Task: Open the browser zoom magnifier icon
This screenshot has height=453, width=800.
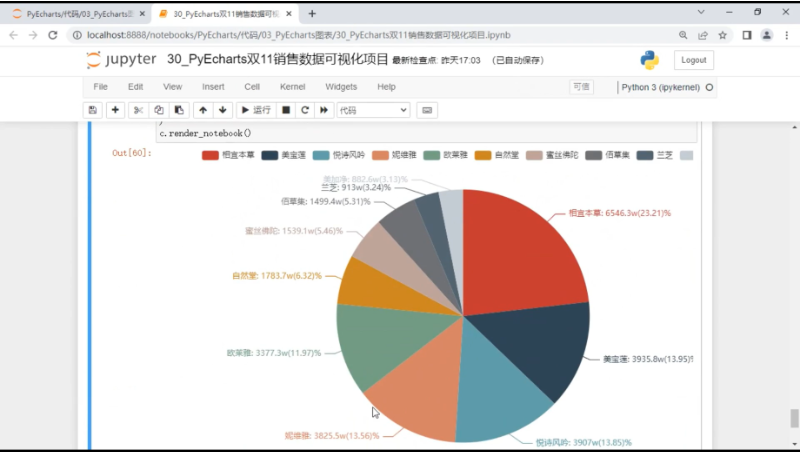Action: 683,35
